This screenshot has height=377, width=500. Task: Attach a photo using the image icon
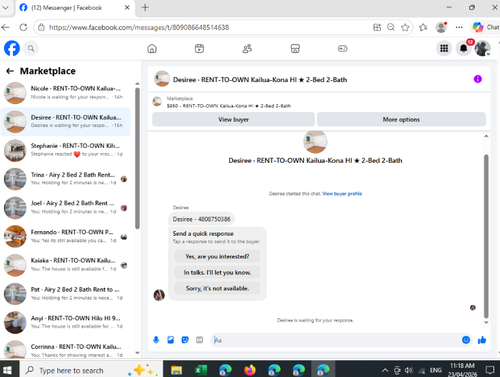pos(170,340)
